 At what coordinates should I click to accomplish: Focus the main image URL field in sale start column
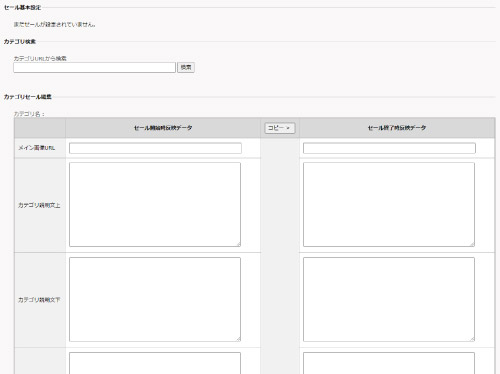tap(155, 148)
